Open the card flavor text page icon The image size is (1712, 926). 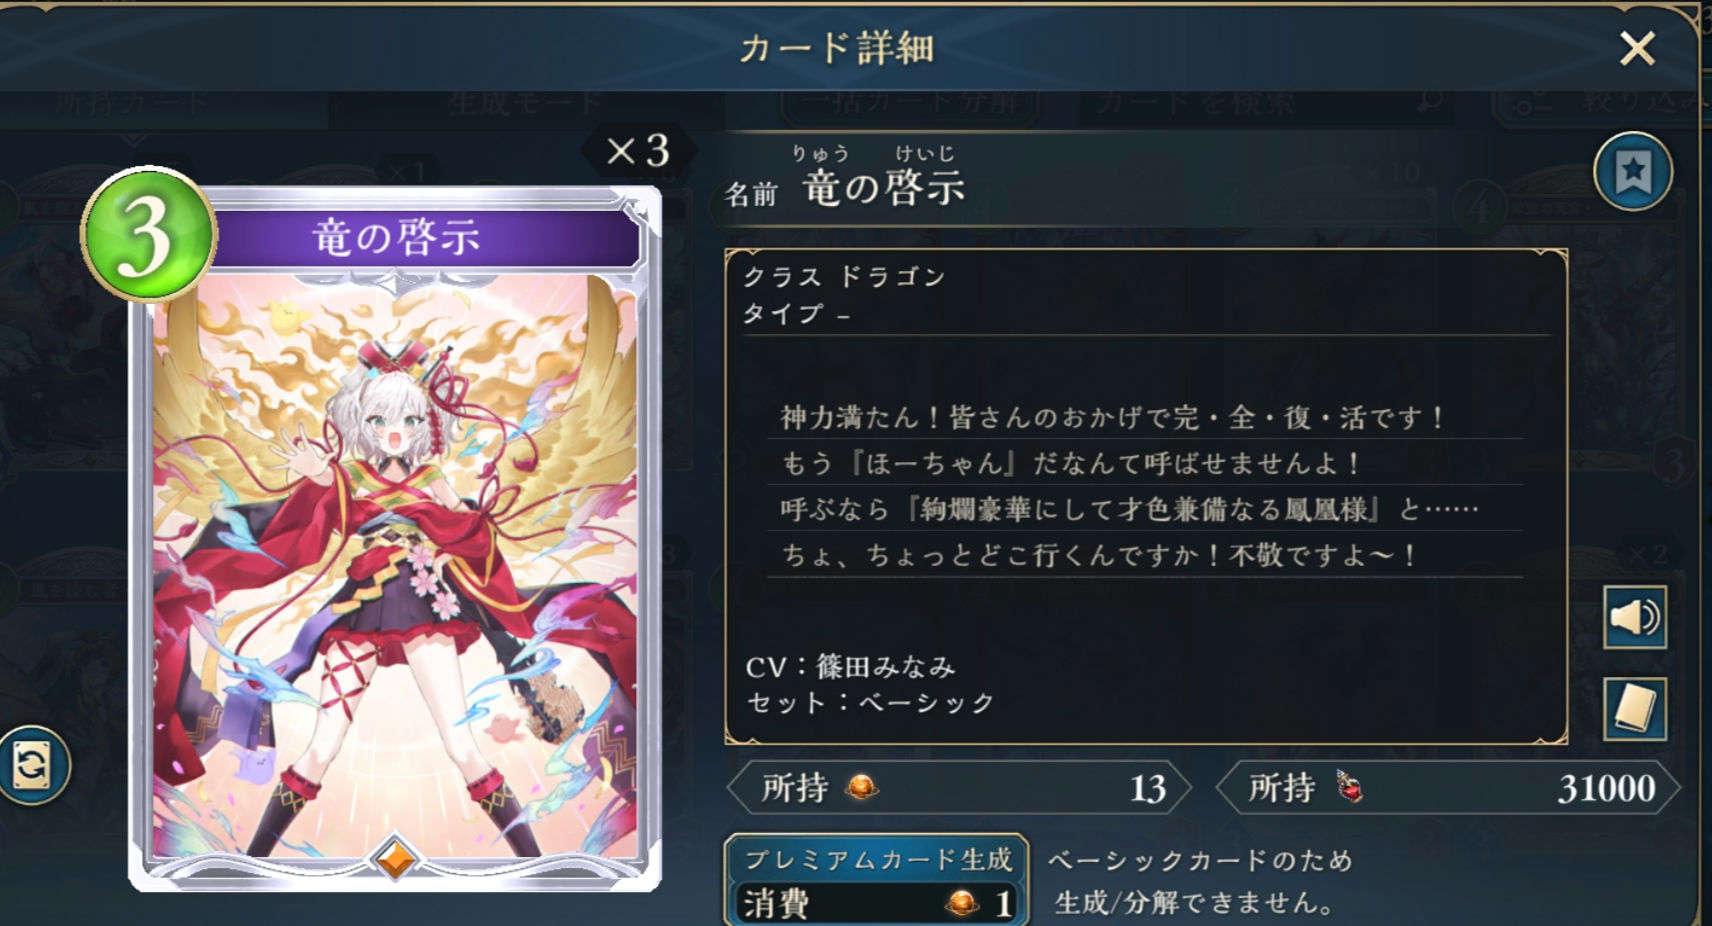[1634, 709]
